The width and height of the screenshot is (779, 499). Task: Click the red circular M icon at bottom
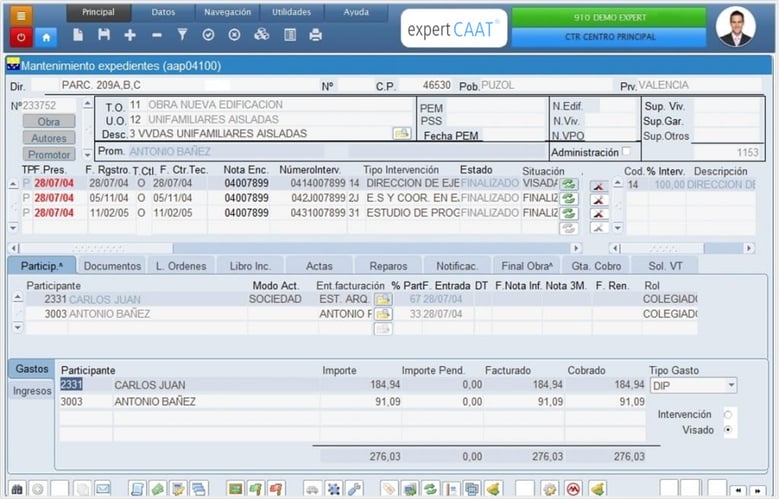(573, 490)
